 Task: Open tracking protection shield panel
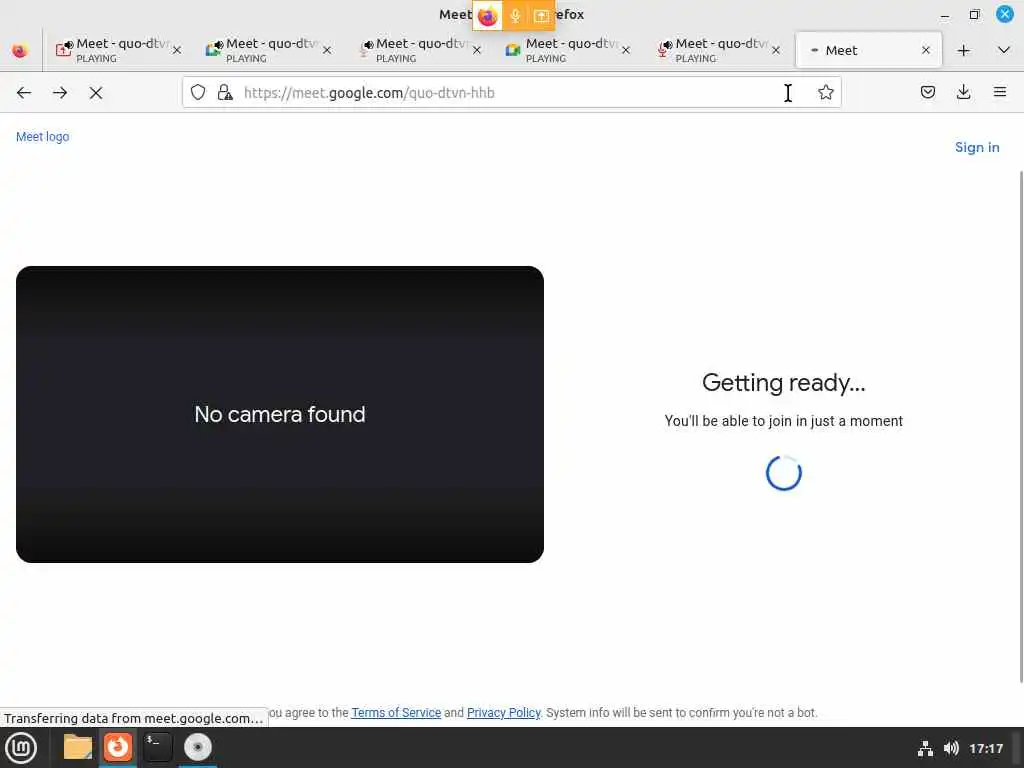point(198,93)
